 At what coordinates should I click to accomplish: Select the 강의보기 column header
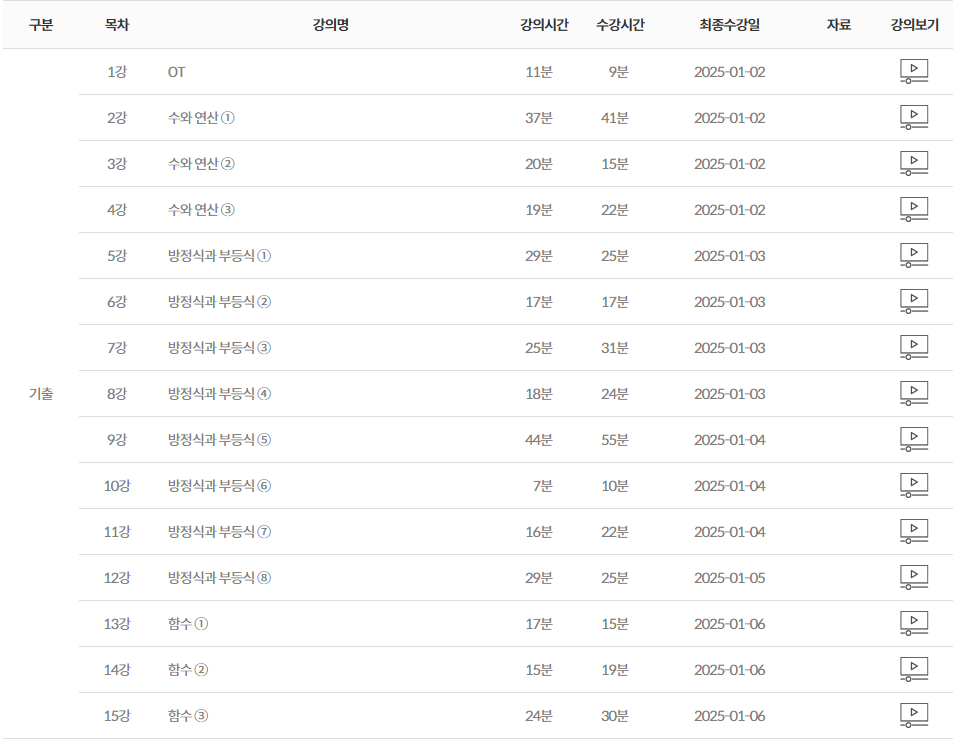914,25
